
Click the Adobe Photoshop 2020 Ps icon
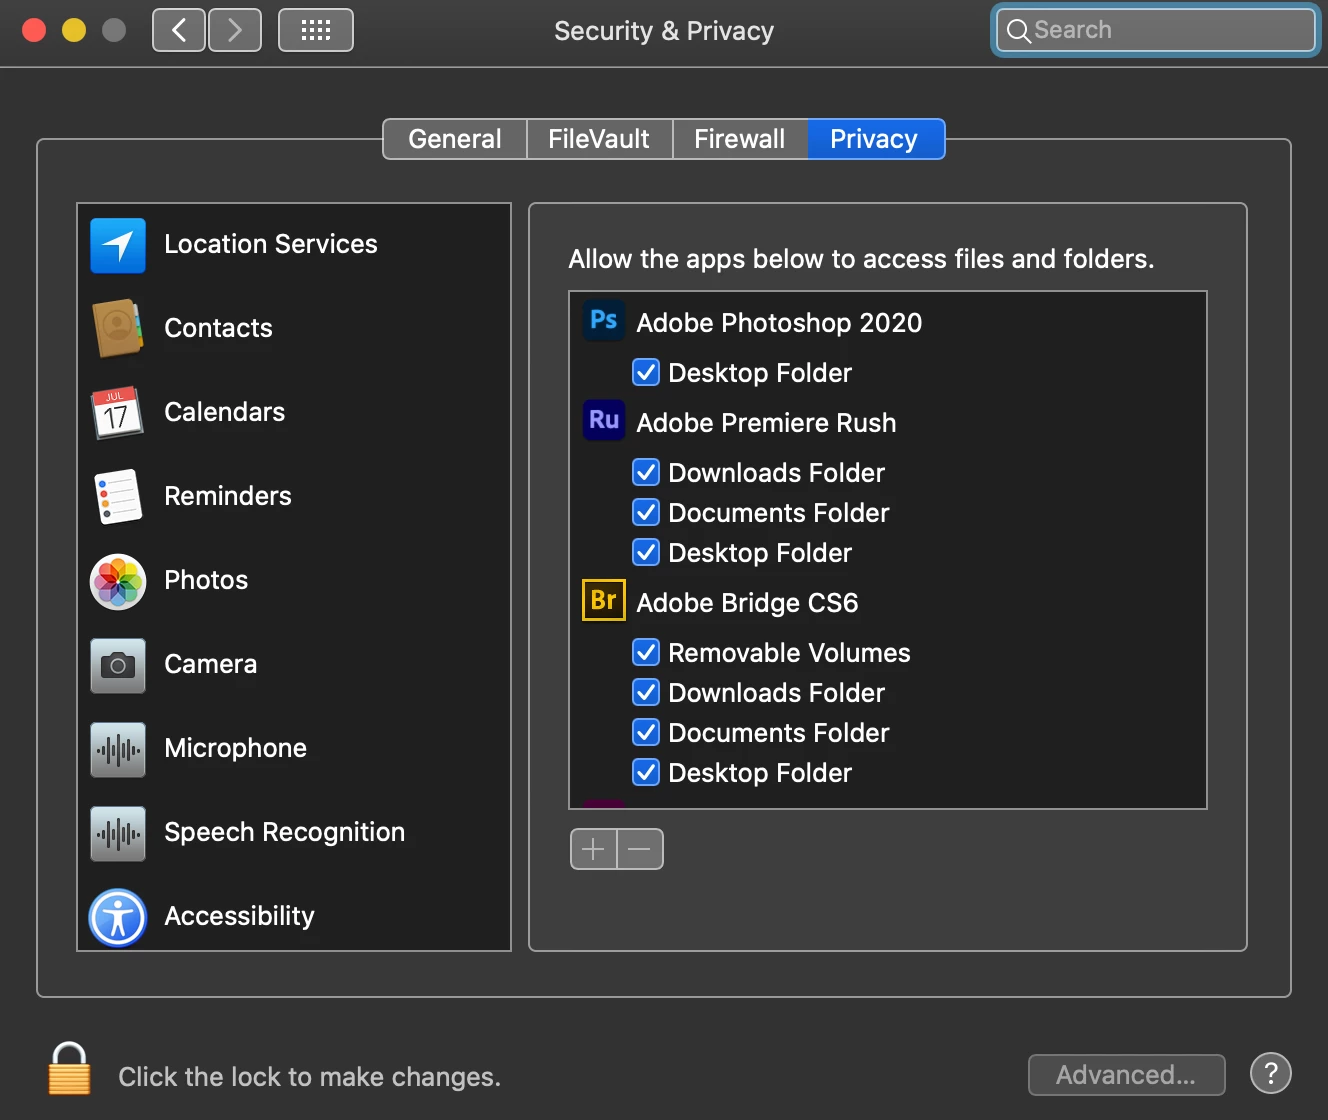click(604, 321)
